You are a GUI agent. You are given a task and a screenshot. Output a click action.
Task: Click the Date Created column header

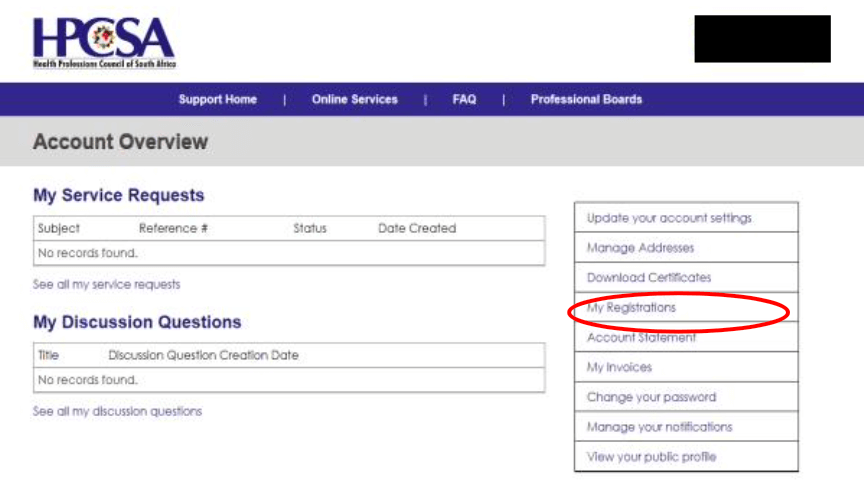(416, 229)
